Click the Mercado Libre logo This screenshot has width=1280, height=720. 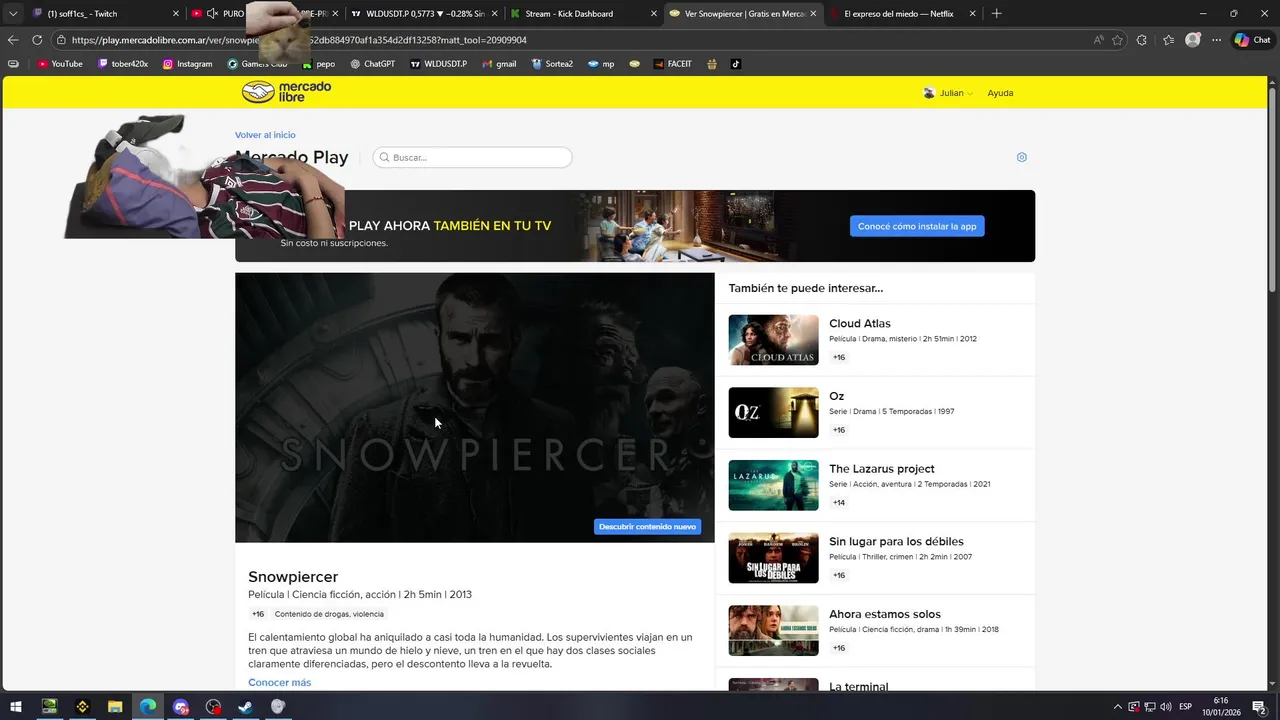click(286, 92)
